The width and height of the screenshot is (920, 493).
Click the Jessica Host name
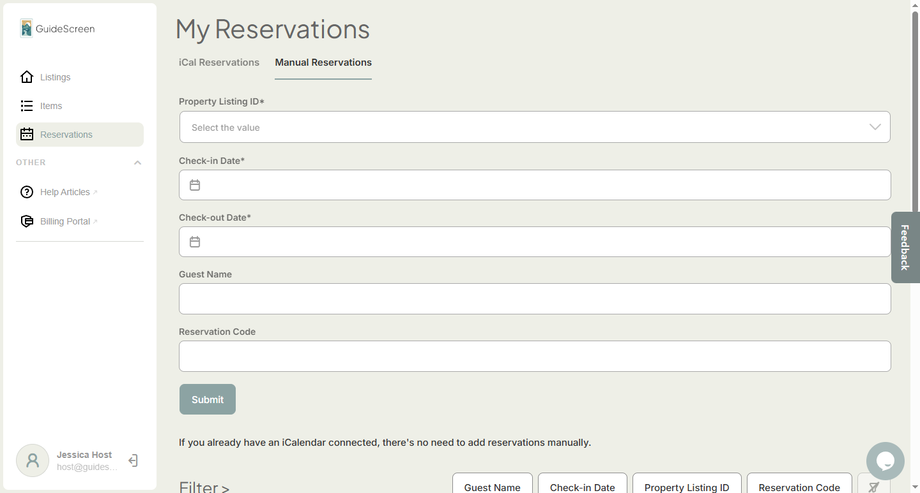pos(84,455)
